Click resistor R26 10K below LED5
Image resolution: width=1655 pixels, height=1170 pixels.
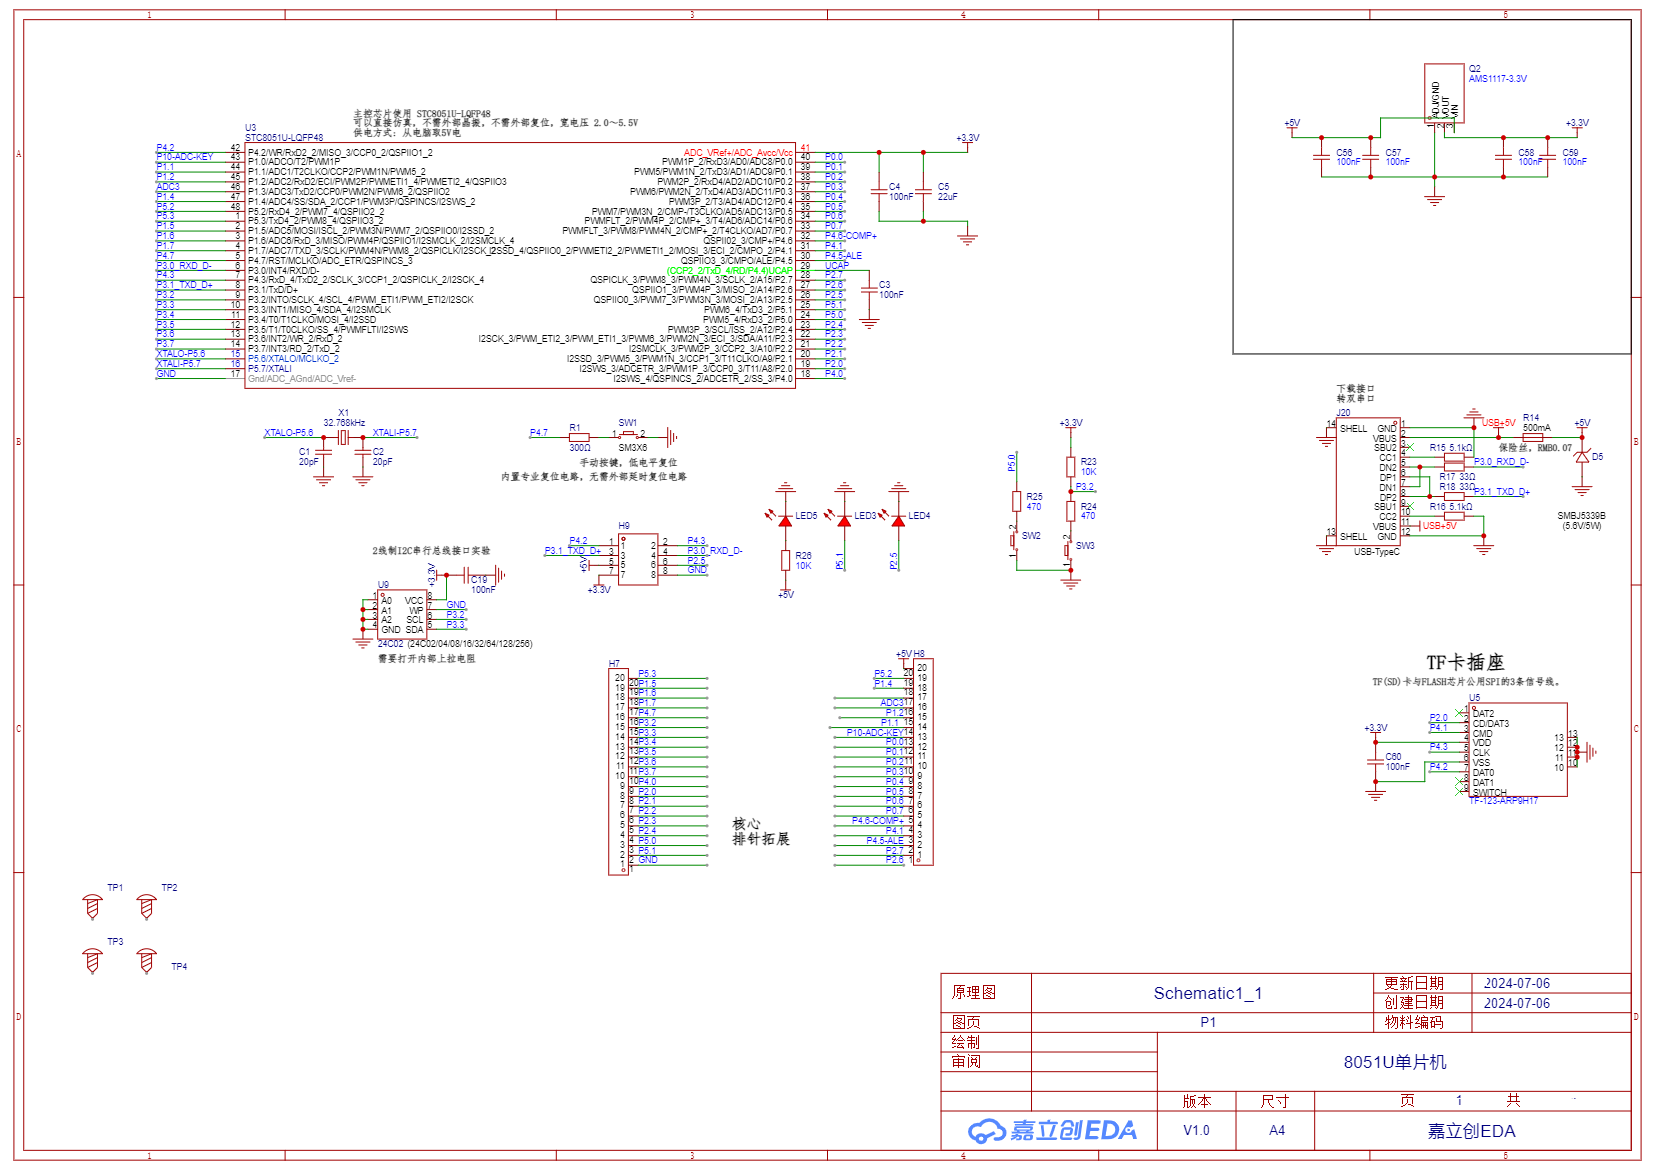click(786, 561)
